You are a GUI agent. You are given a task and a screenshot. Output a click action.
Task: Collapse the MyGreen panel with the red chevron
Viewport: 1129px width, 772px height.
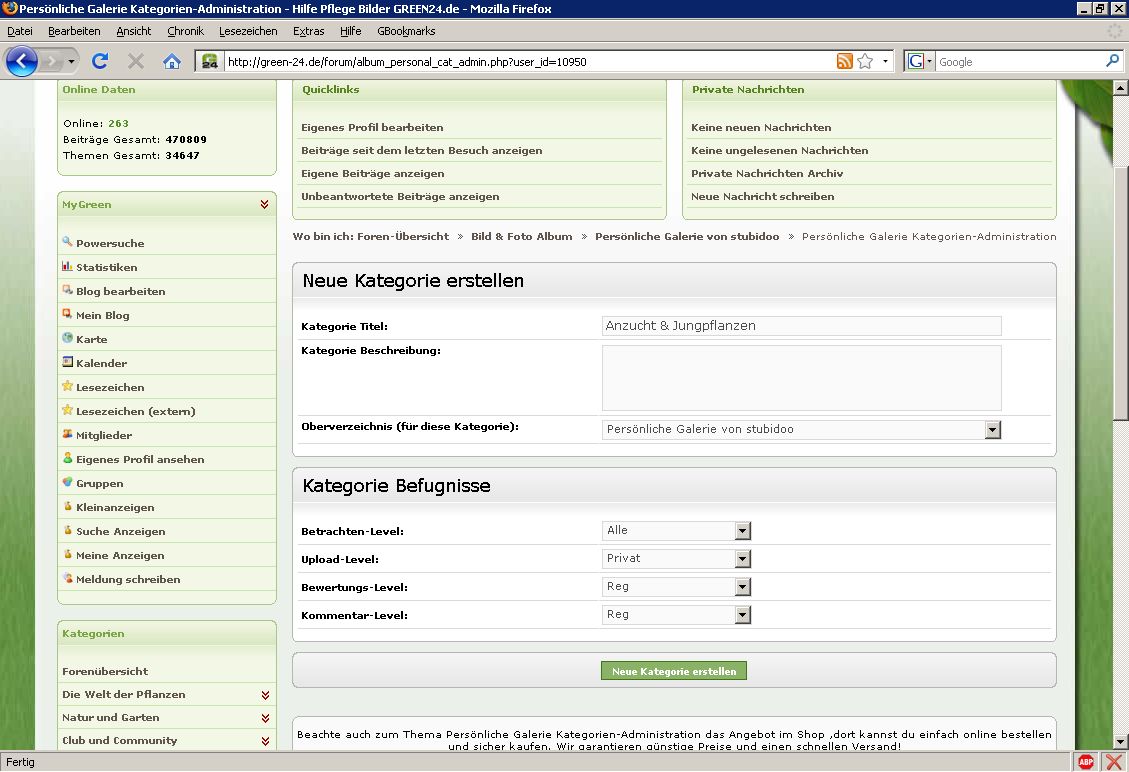(x=264, y=204)
